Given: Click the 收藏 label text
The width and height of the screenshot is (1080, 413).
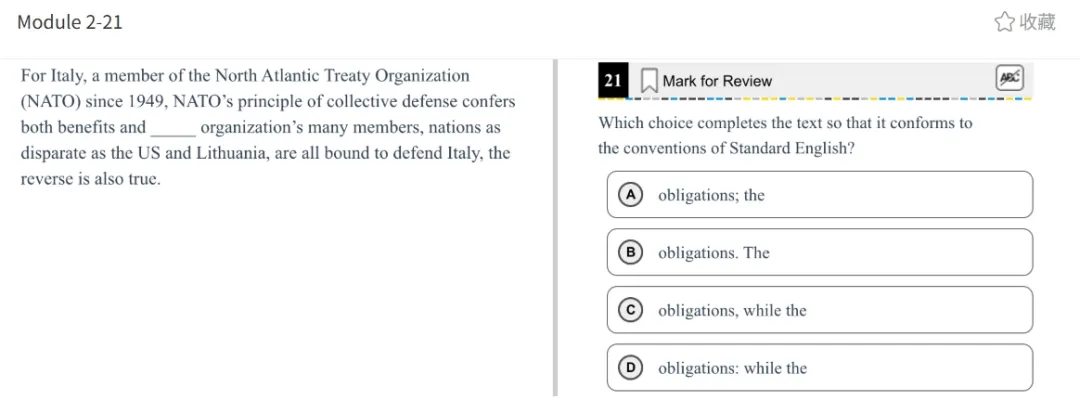Looking at the screenshot, I should (x=1037, y=23).
